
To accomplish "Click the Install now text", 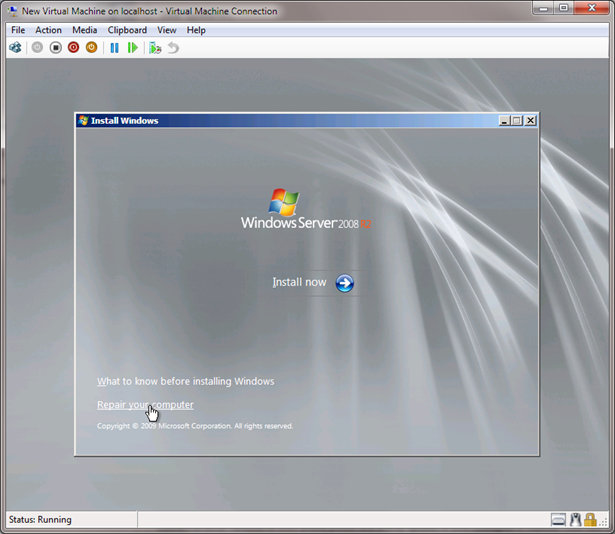I will pos(299,282).
